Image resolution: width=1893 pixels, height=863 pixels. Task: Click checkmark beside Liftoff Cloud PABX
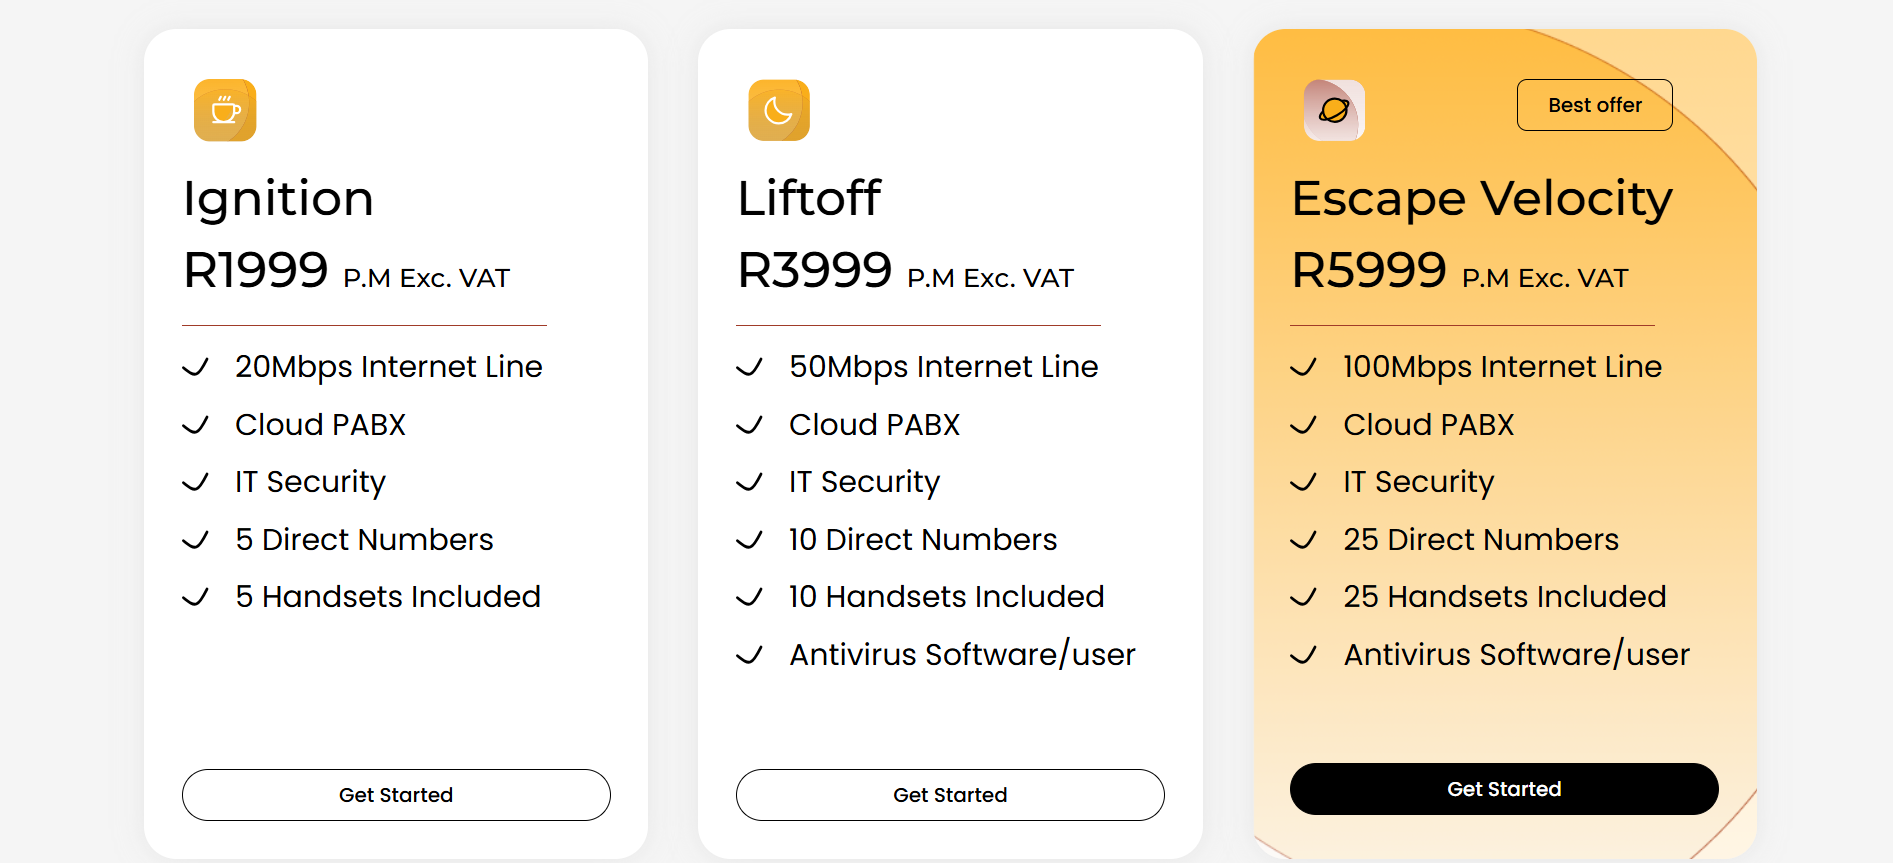click(750, 425)
